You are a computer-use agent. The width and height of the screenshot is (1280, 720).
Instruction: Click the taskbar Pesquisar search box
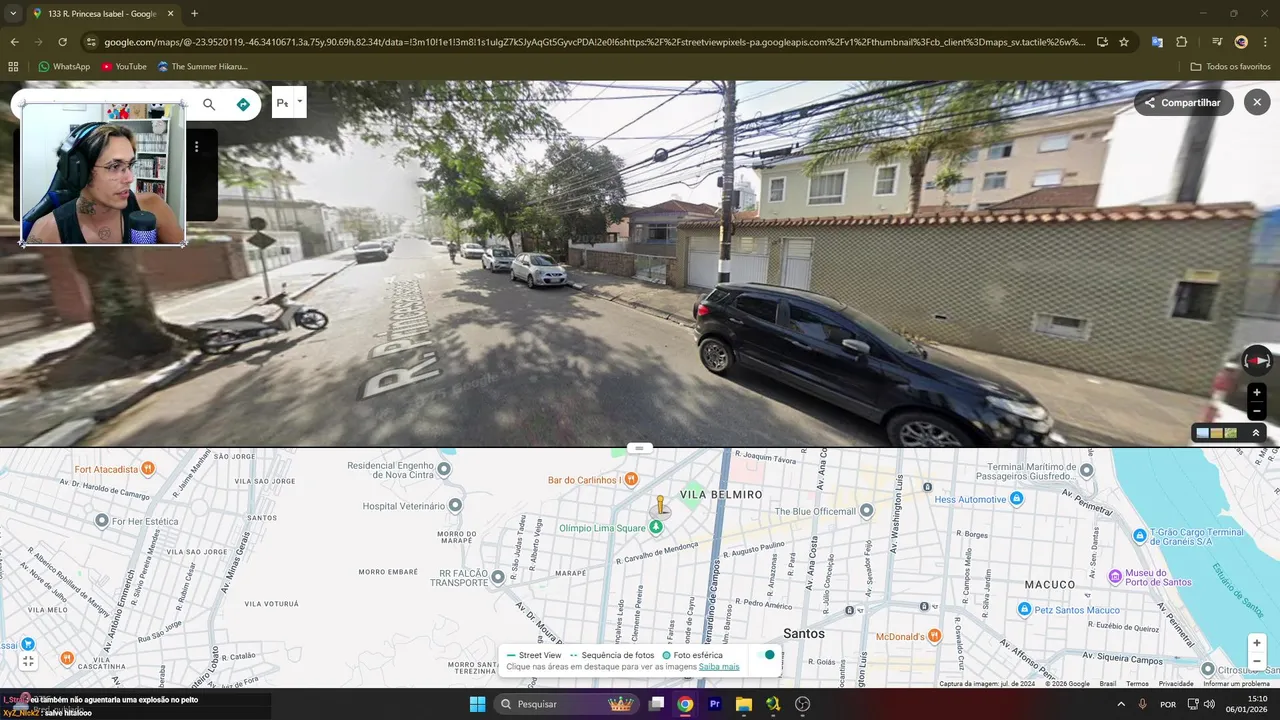pyautogui.click(x=567, y=704)
